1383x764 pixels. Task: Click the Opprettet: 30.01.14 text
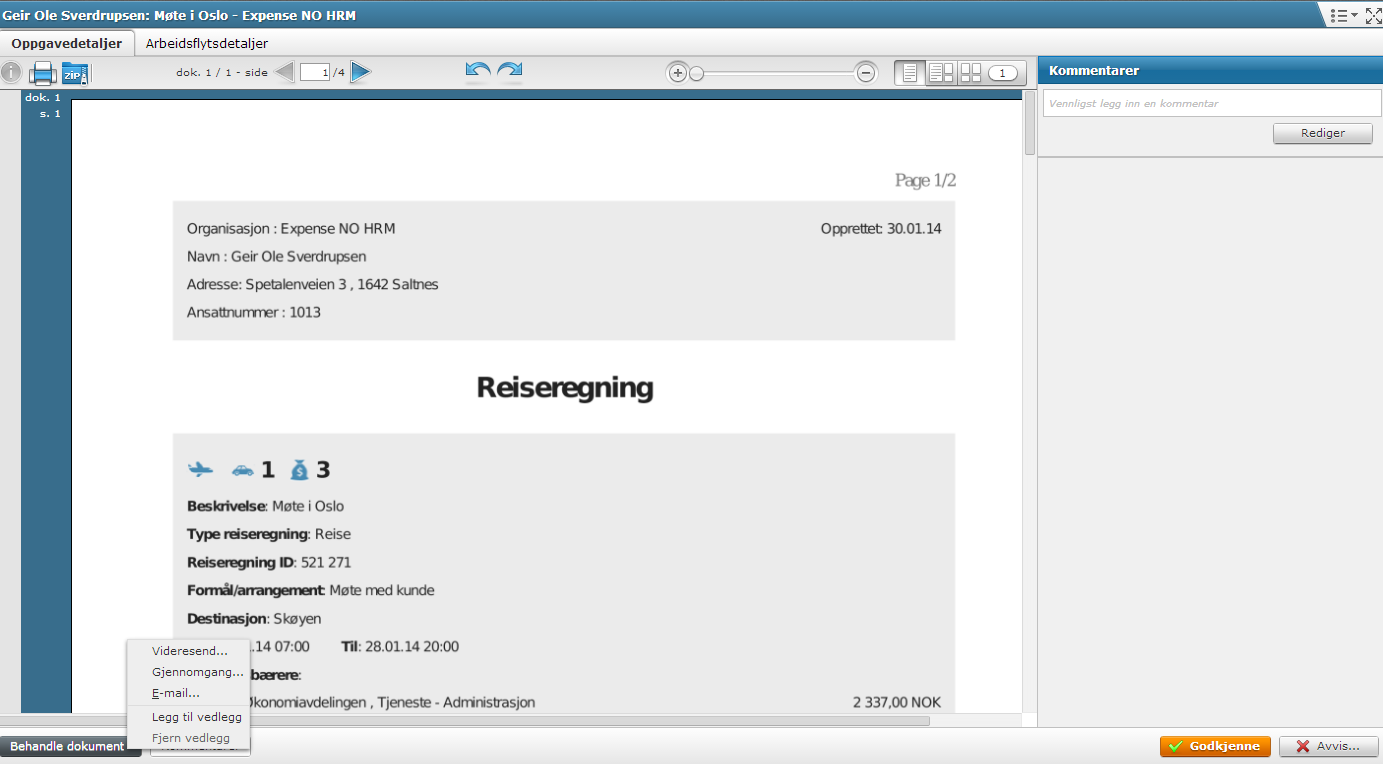(x=881, y=229)
